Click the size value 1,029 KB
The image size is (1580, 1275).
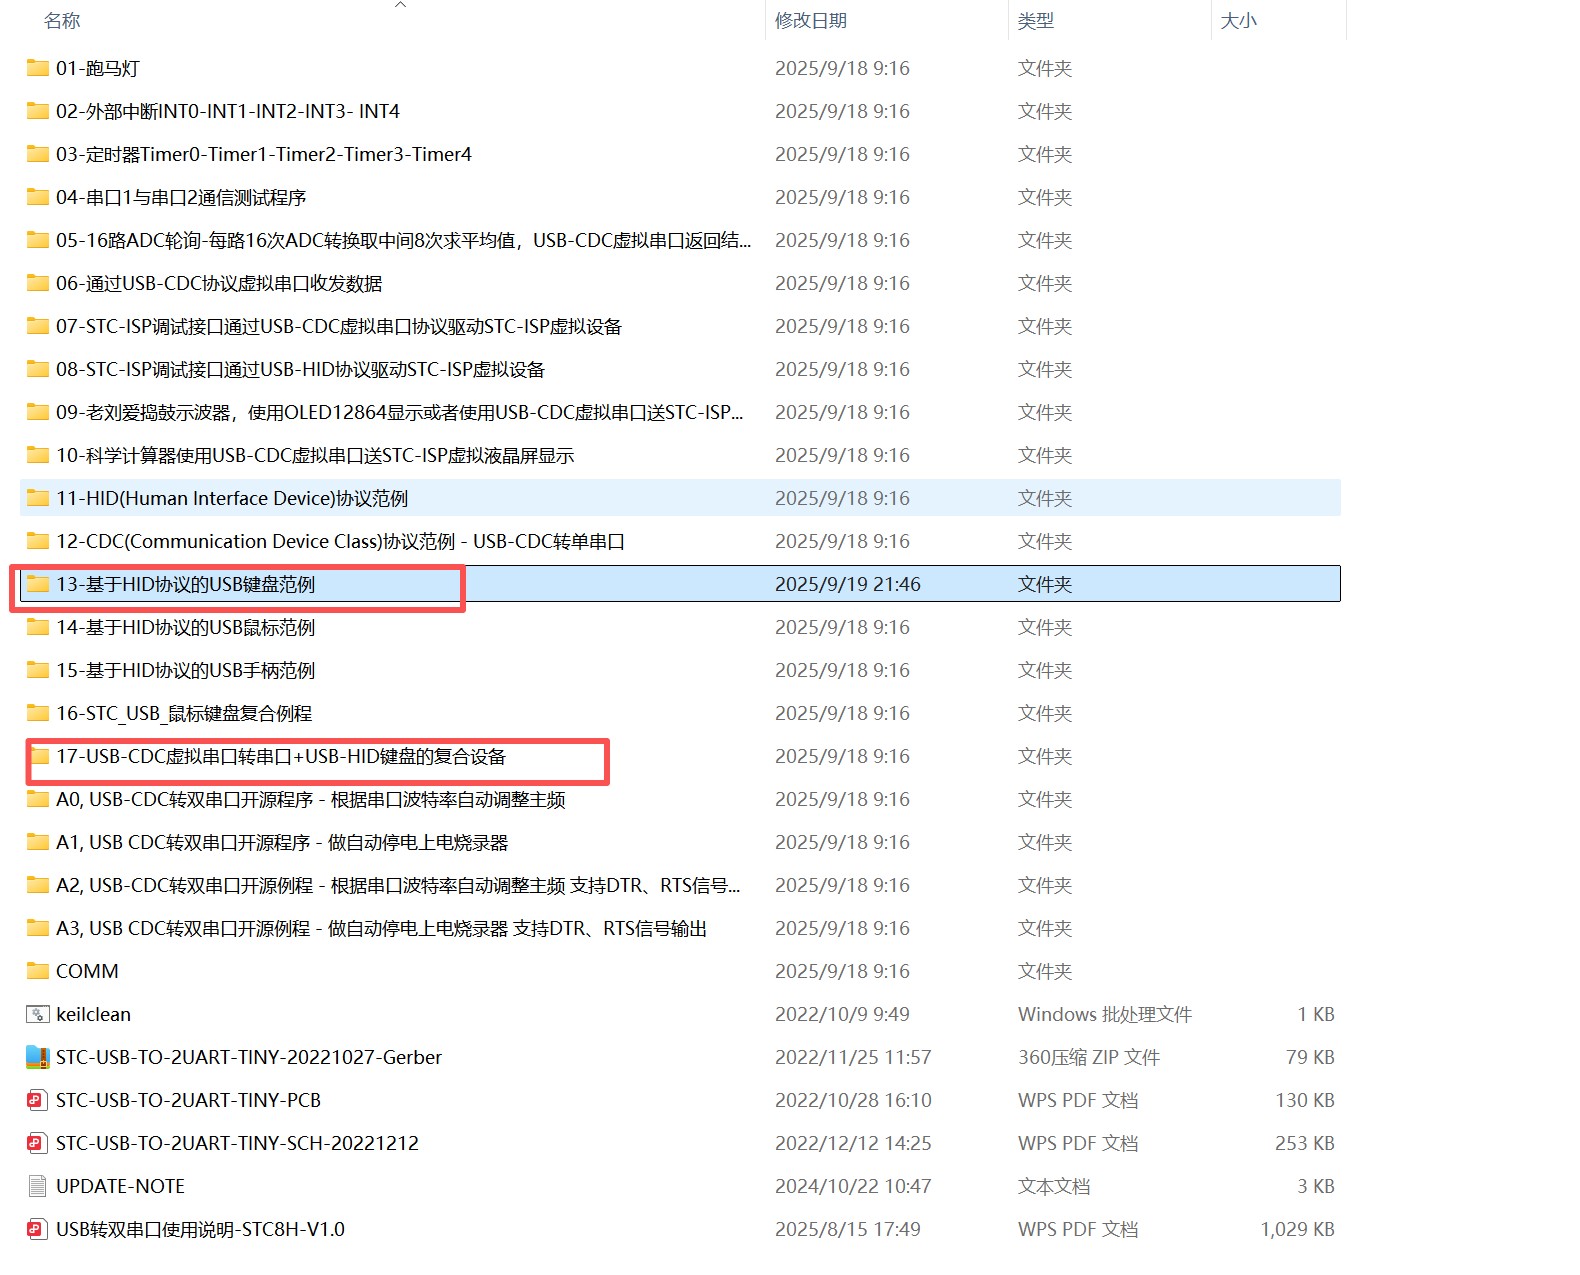point(1297,1229)
